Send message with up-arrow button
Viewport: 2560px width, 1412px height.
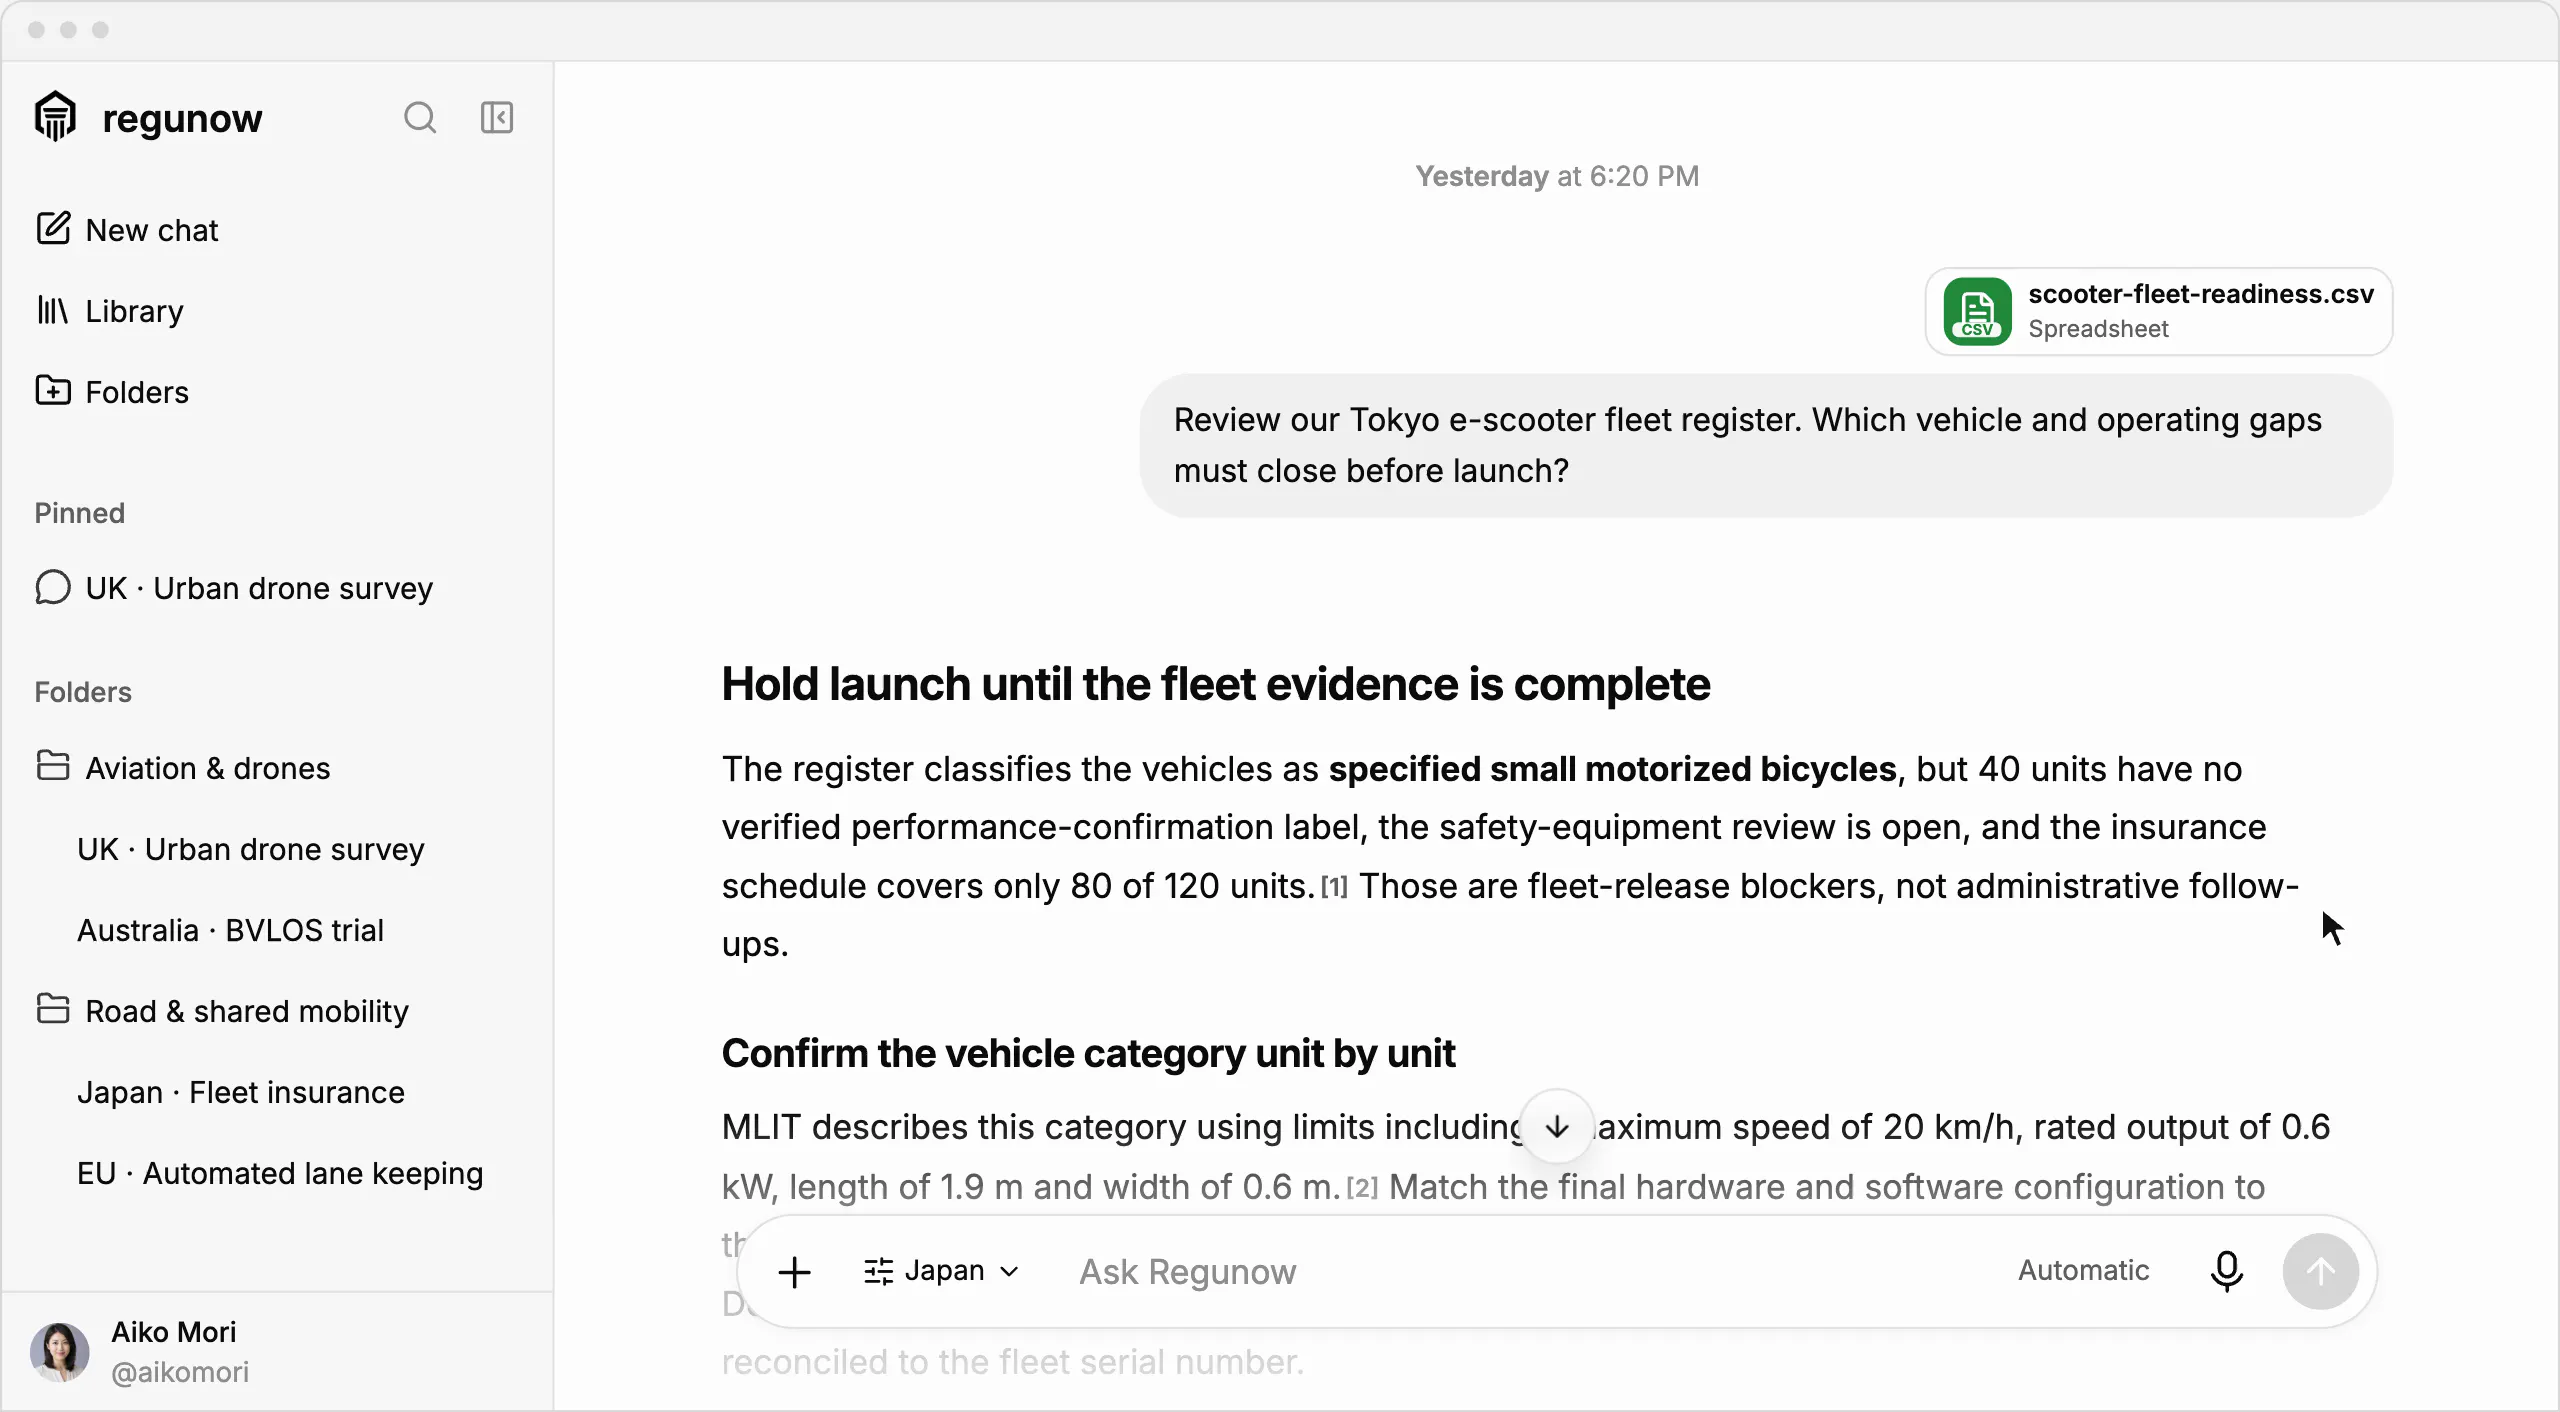(x=2321, y=1272)
